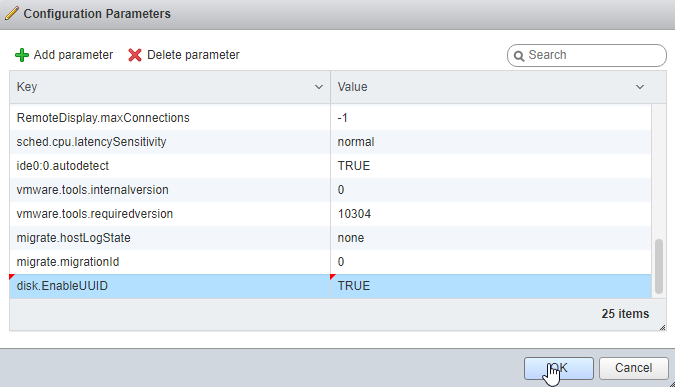Viewport: 675px width, 387px height.
Task: Click the normal value of latencySensitivity
Action: coord(356,142)
